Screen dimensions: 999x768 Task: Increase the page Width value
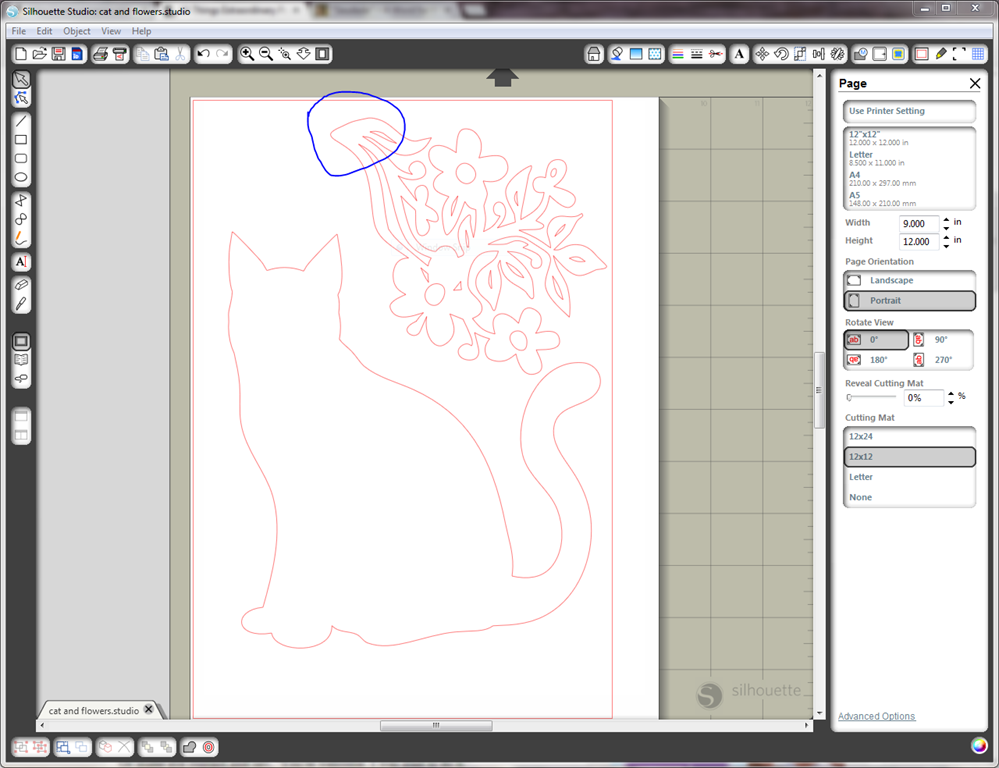[946, 220]
